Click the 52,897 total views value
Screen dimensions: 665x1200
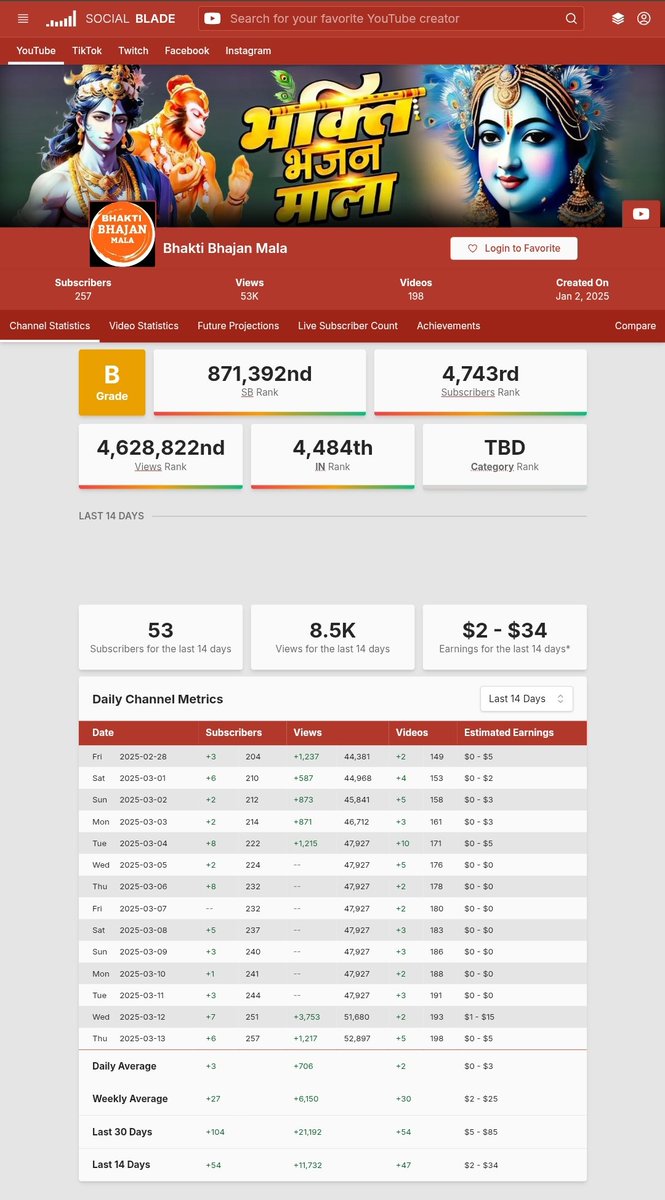point(357,1039)
